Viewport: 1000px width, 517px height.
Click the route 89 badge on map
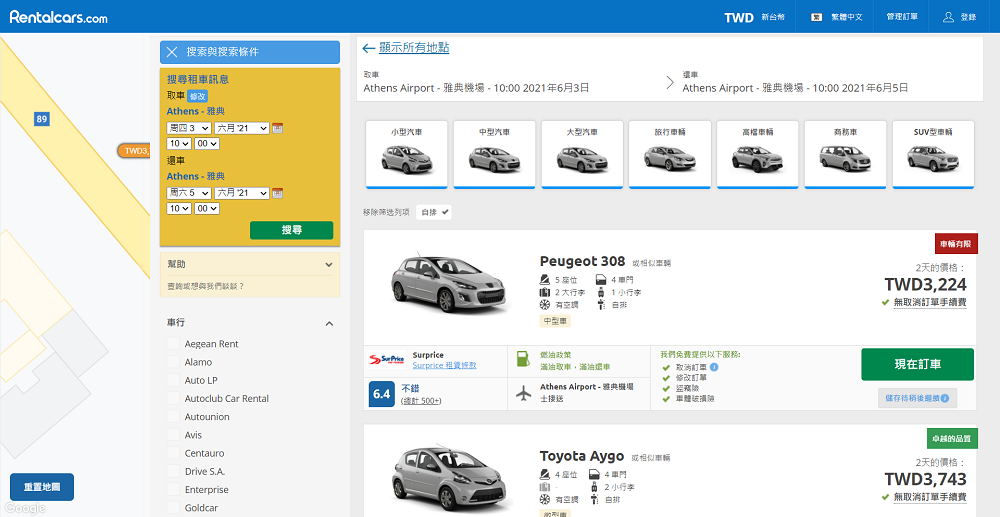[41, 119]
